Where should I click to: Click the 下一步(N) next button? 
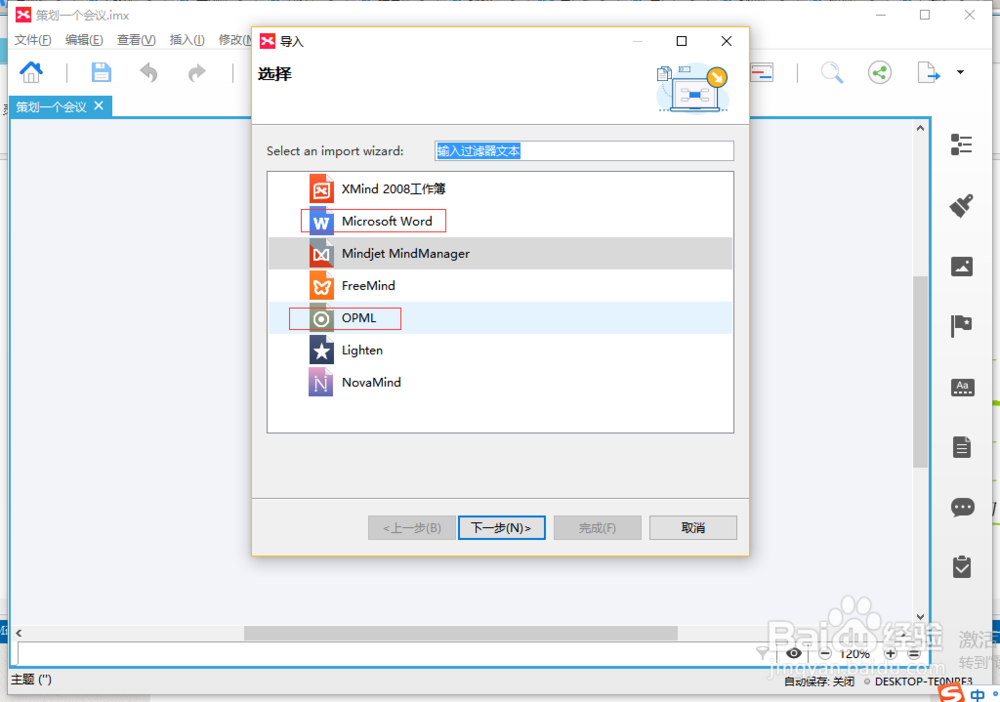point(501,528)
